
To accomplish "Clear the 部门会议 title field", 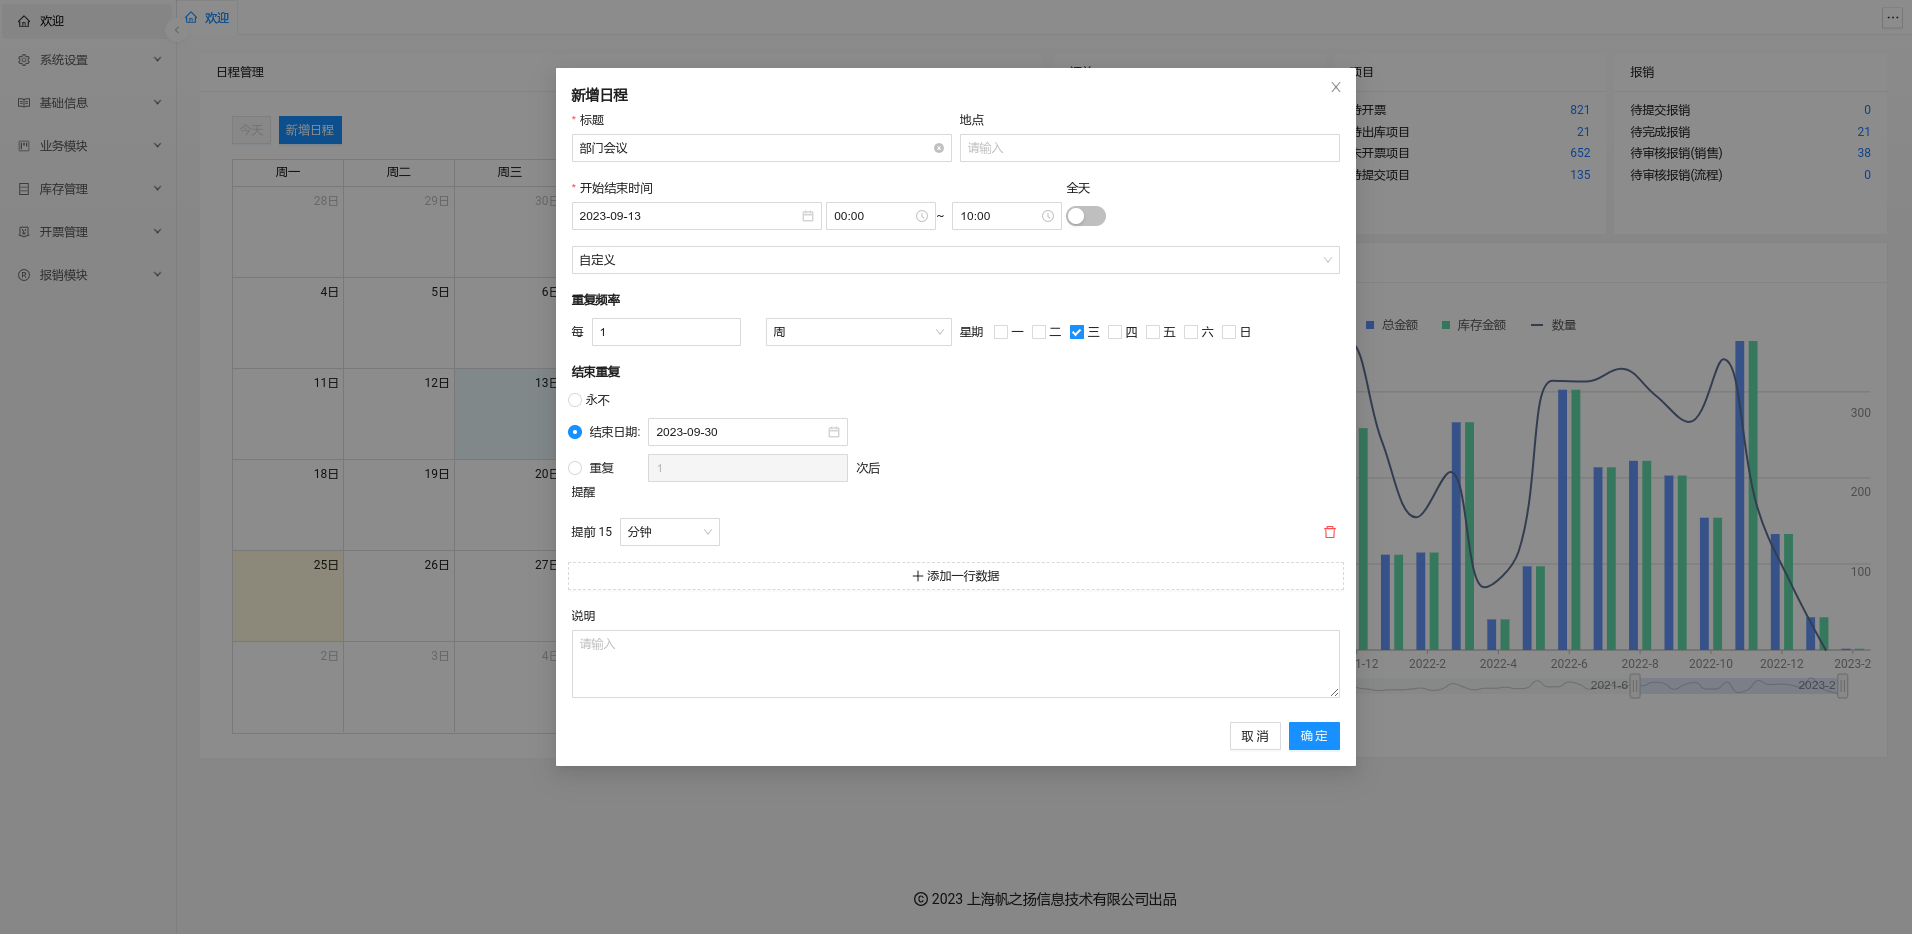I will pos(939,148).
